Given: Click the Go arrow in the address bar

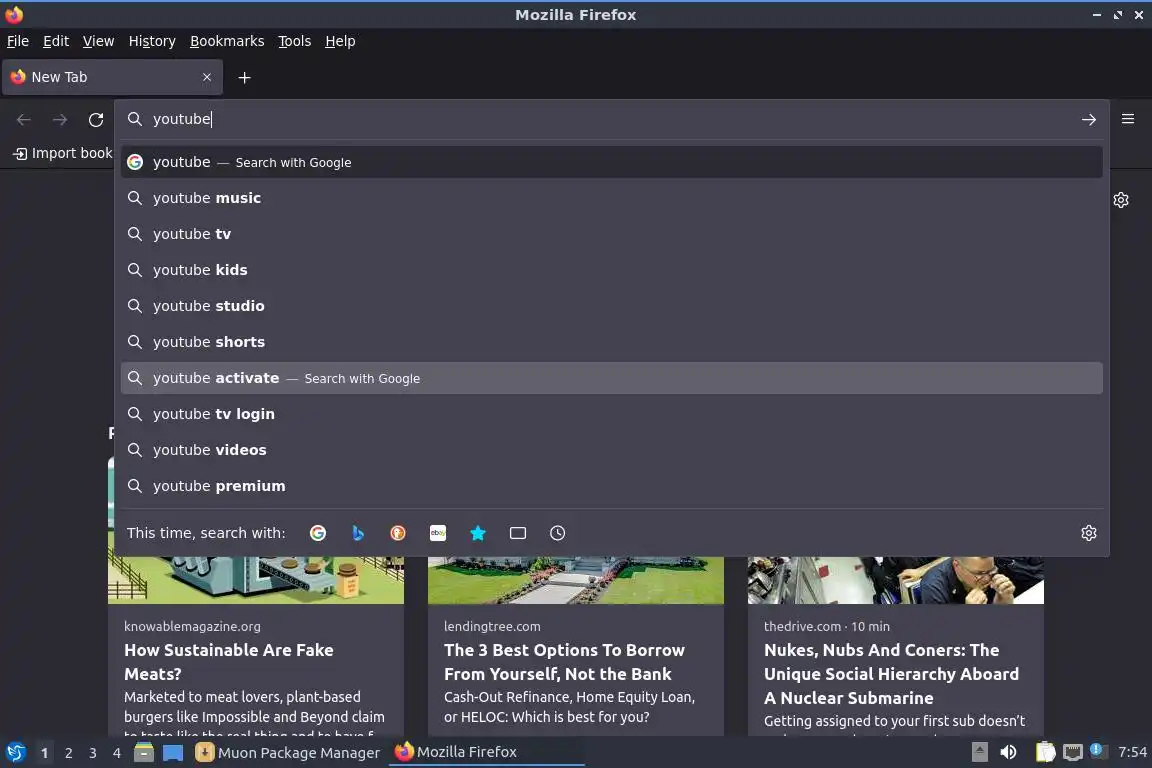Looking at the screenshot, I should click(x=1089, y=119).
